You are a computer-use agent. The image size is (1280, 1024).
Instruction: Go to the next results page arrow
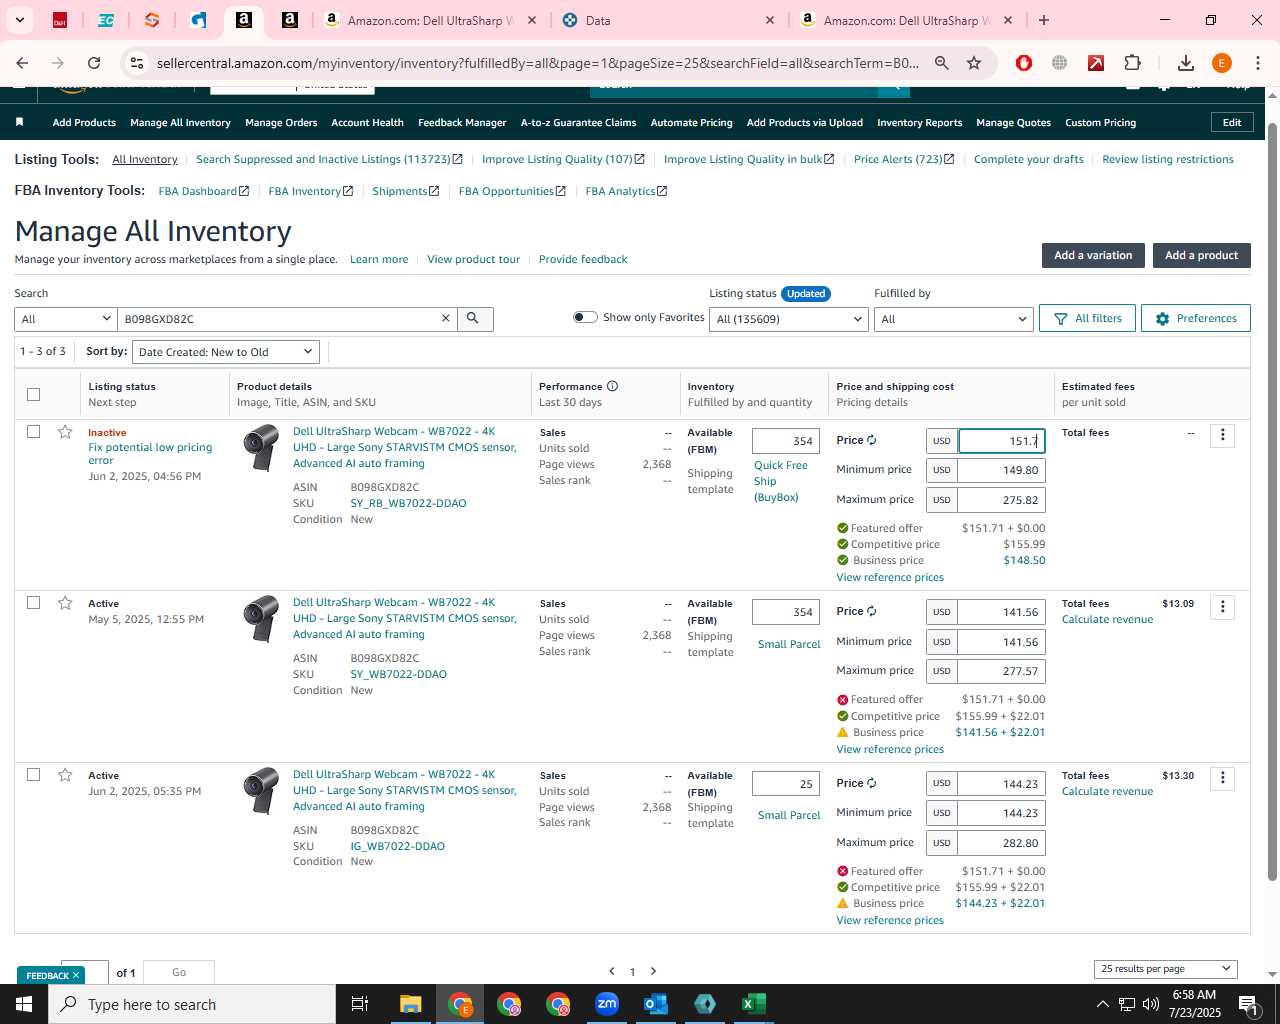point(654,971)
